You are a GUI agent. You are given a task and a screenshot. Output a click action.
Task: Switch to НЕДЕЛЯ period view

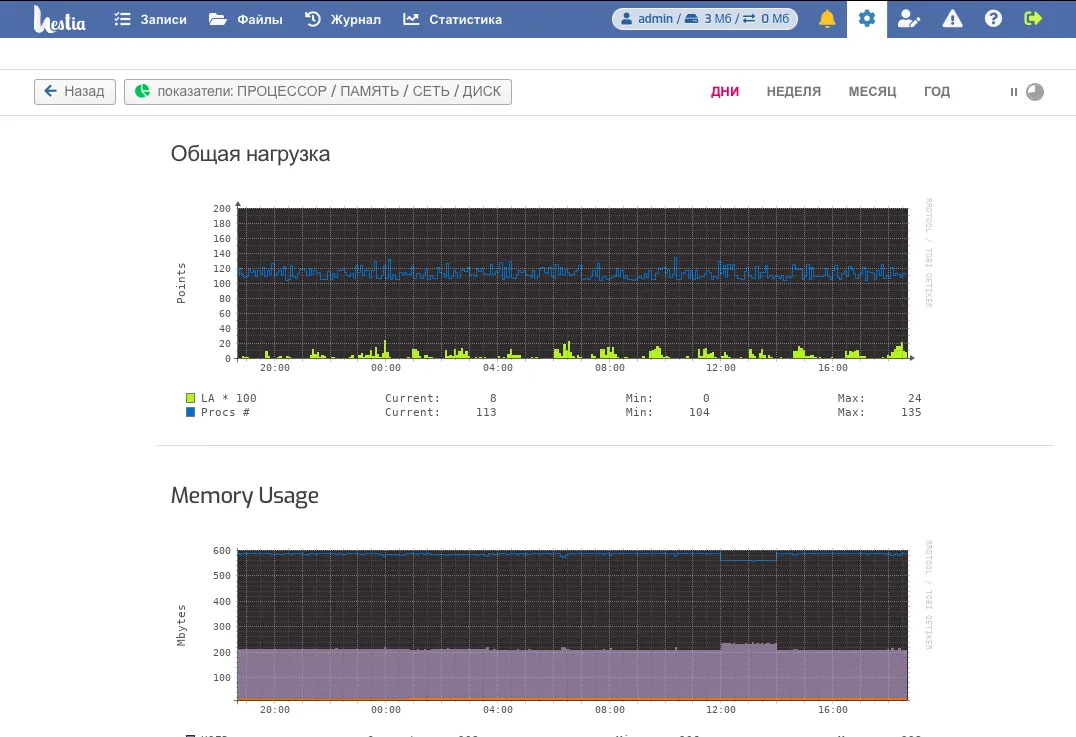click(794, 92)
